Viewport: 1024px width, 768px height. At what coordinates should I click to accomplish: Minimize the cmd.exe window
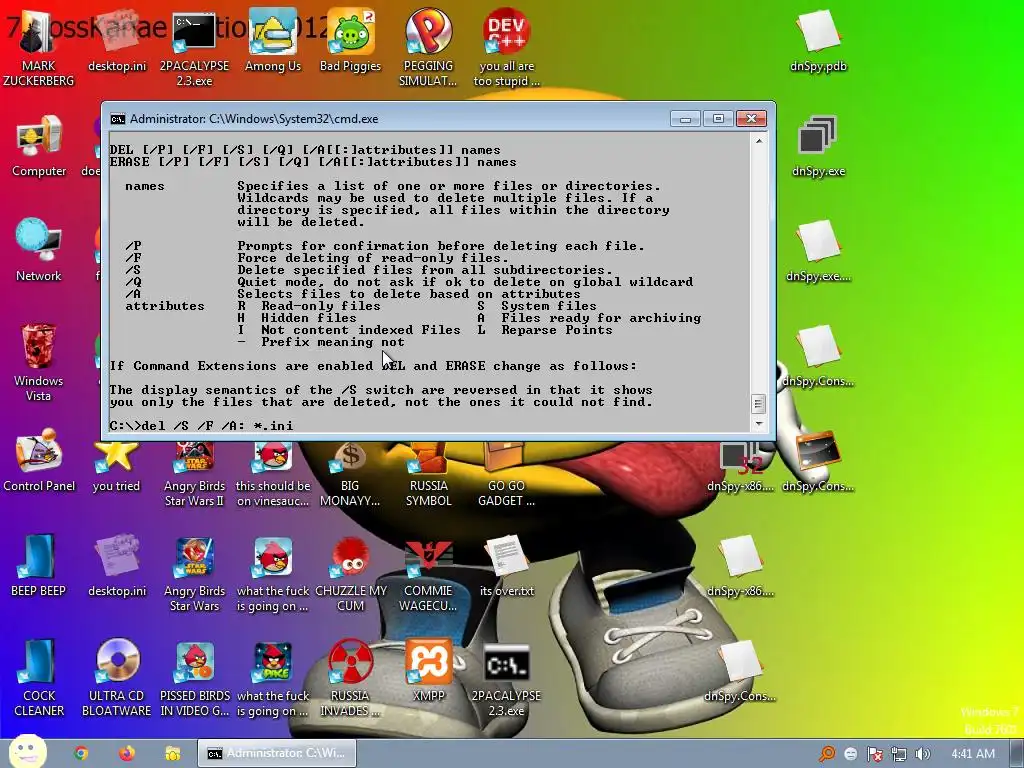(x=685, y=119)
